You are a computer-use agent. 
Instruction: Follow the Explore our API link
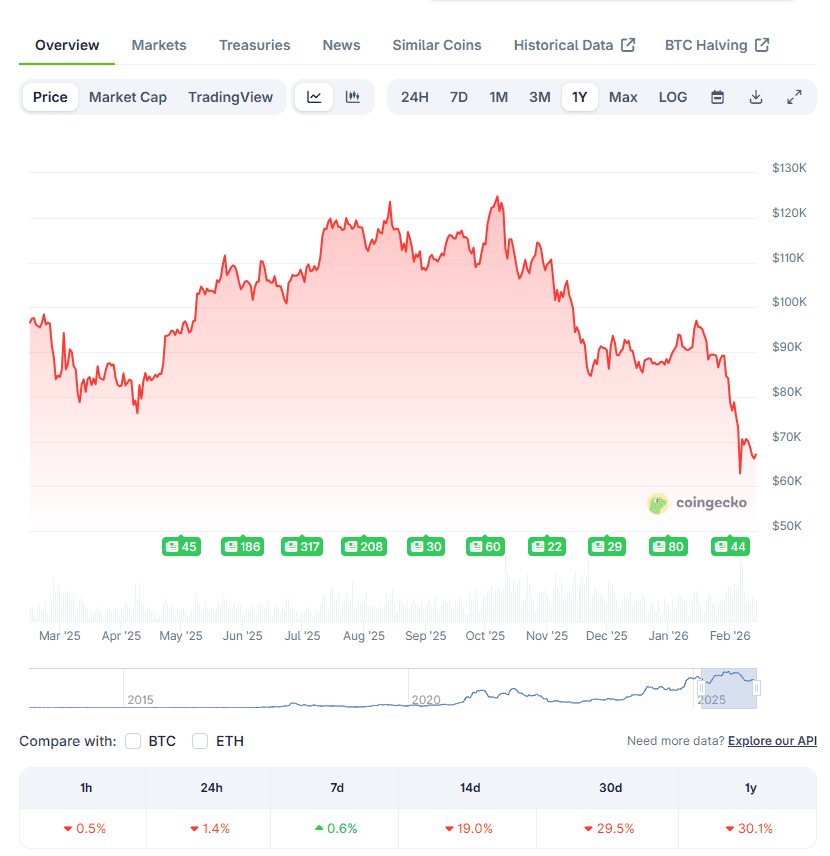[772, 741]
